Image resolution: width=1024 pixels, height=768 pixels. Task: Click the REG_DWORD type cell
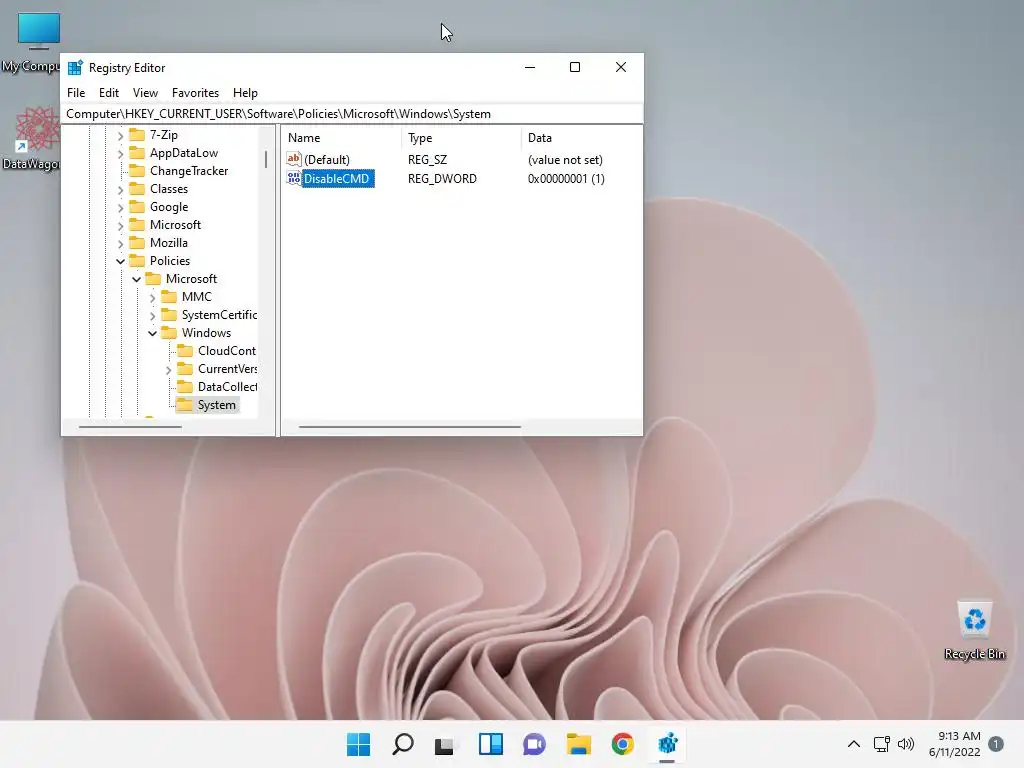pyautogui.click(x=442, y=178)
